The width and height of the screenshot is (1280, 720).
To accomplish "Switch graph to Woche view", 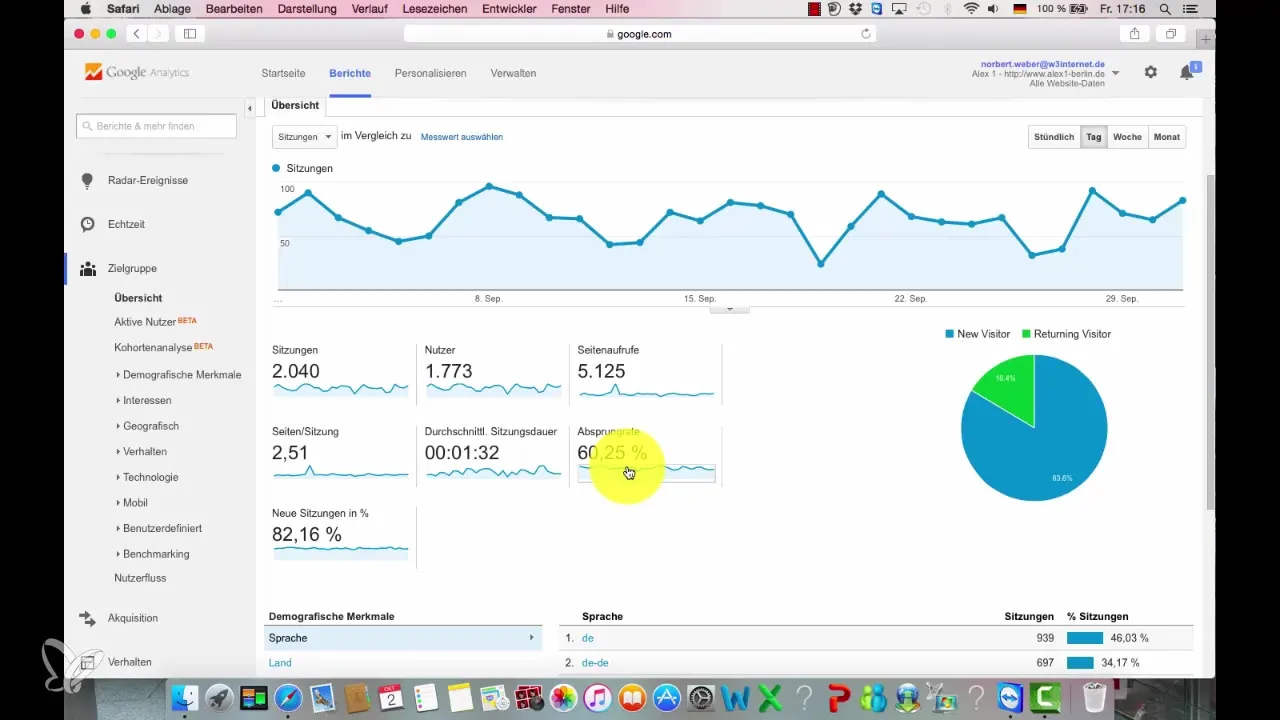I will click(x=1127, y=137).
